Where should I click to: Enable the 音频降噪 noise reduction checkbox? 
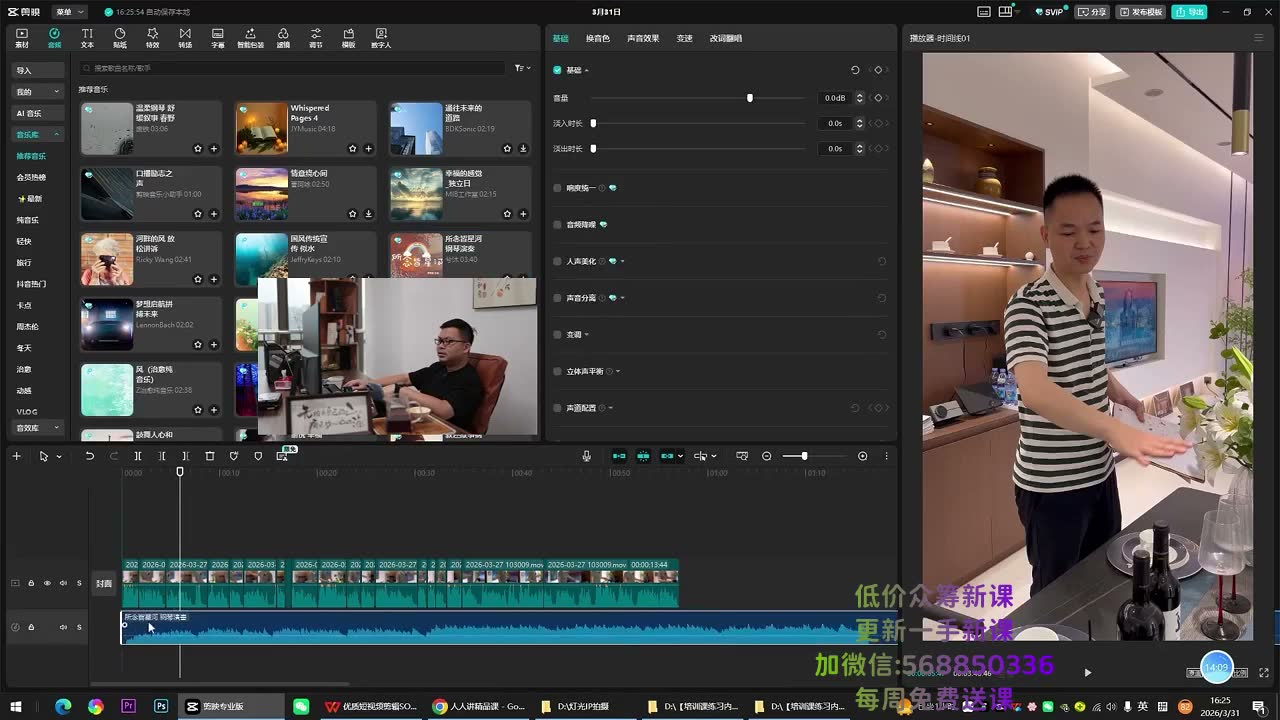[557, 225]
